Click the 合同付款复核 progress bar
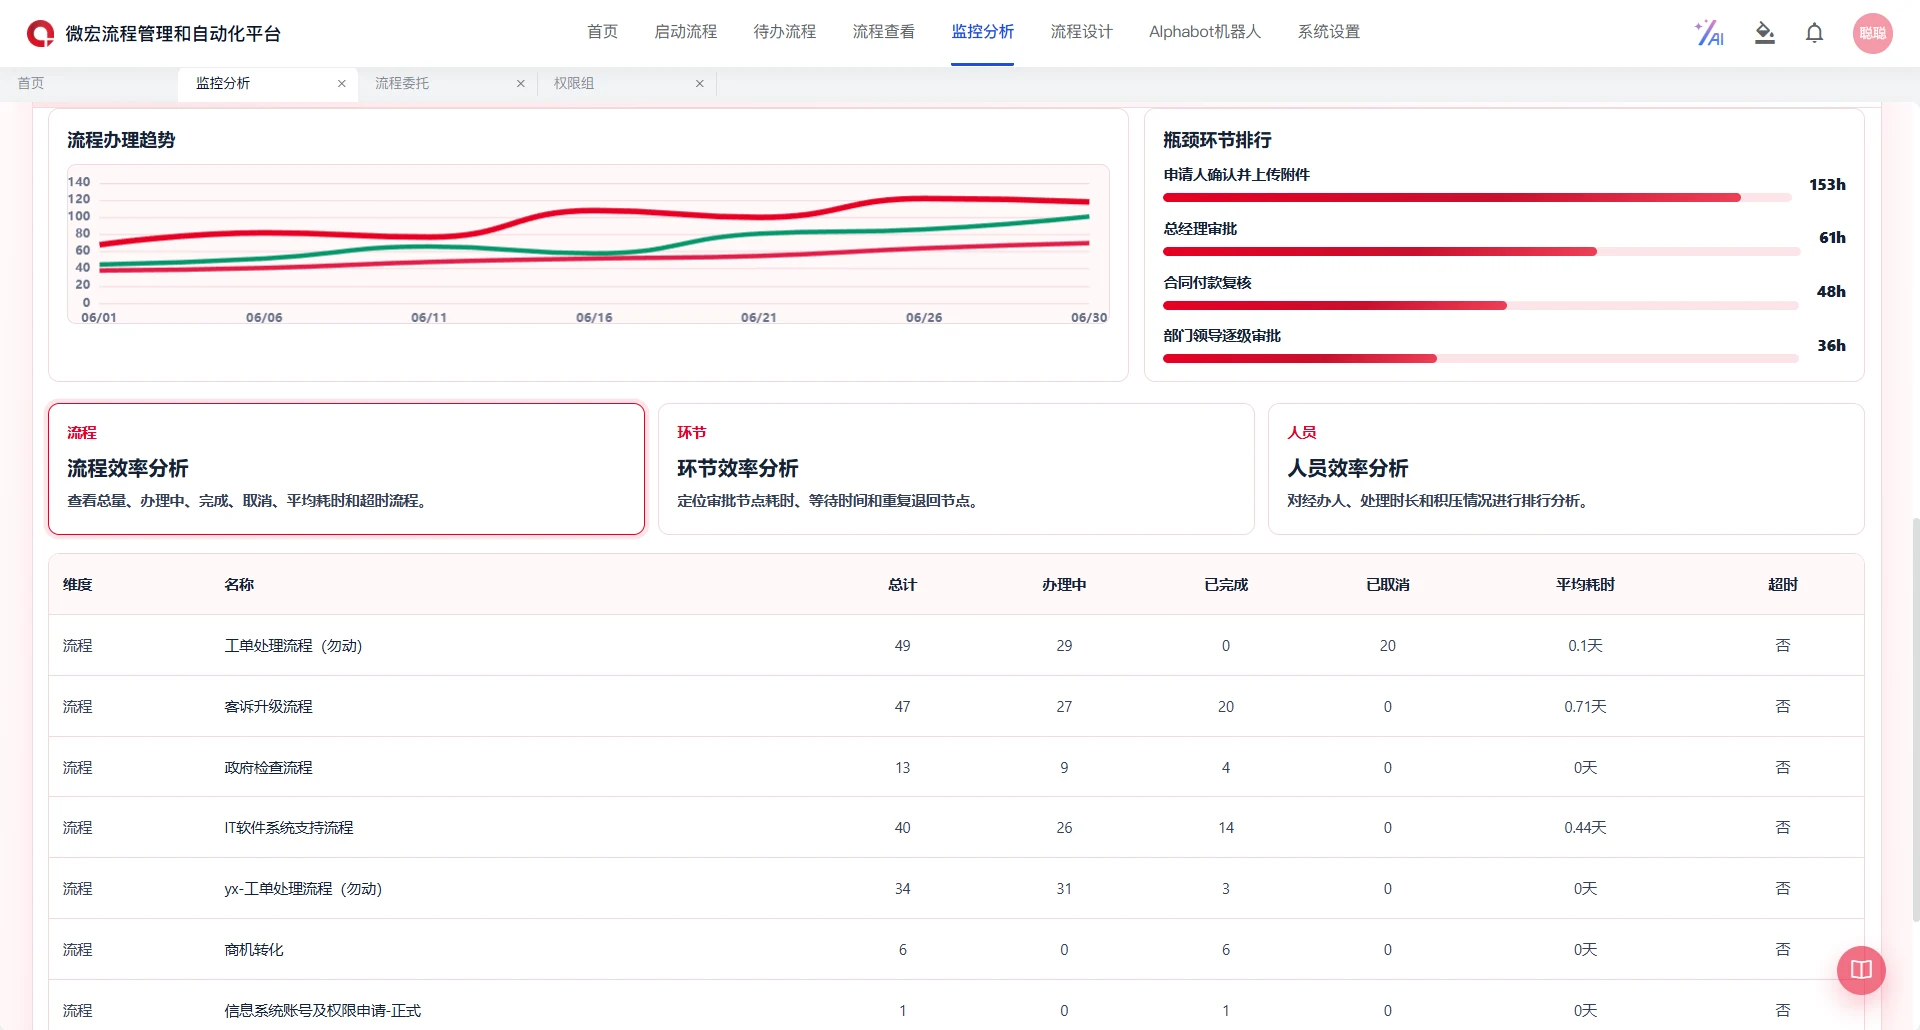The height and width of the screenshot is (1030, 1920). (1481, 306)
